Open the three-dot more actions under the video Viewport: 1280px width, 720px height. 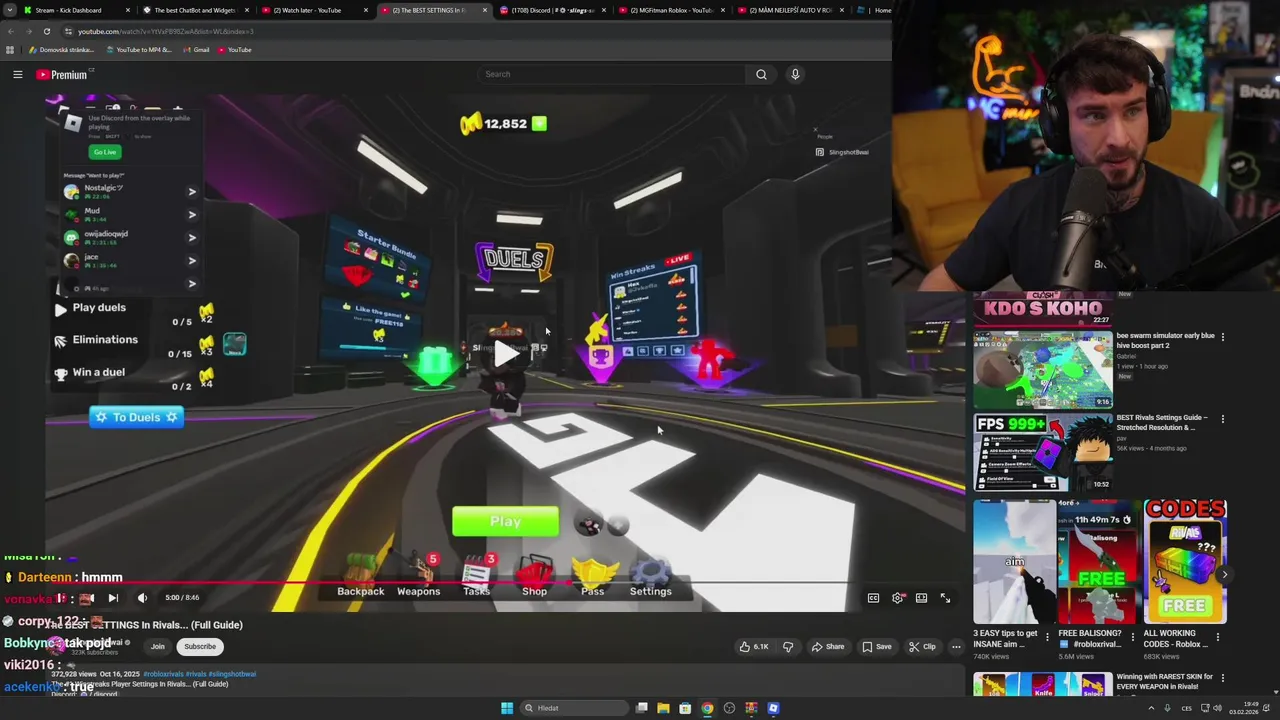(x=956, y=647)
